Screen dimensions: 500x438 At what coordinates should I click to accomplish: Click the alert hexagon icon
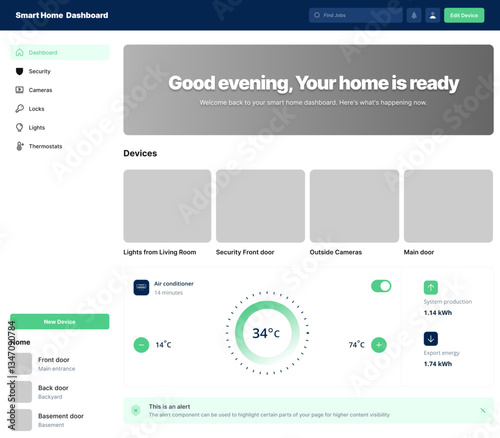(x=136, y=410)
